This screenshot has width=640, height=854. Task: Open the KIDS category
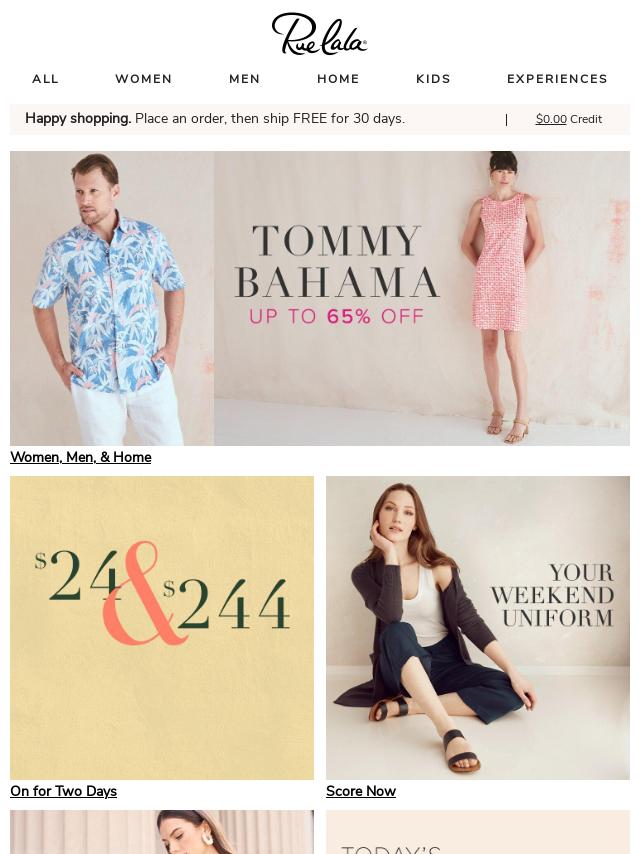(434, 79)
